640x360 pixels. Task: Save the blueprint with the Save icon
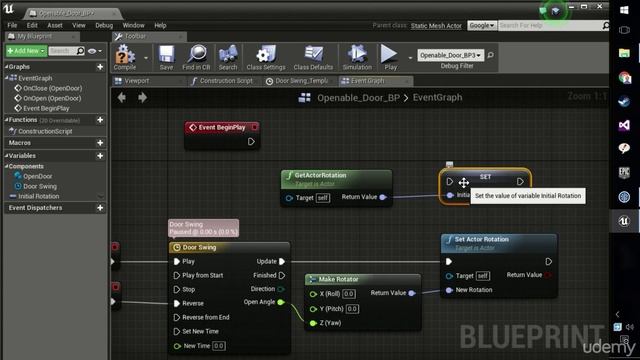click(166, 58)
